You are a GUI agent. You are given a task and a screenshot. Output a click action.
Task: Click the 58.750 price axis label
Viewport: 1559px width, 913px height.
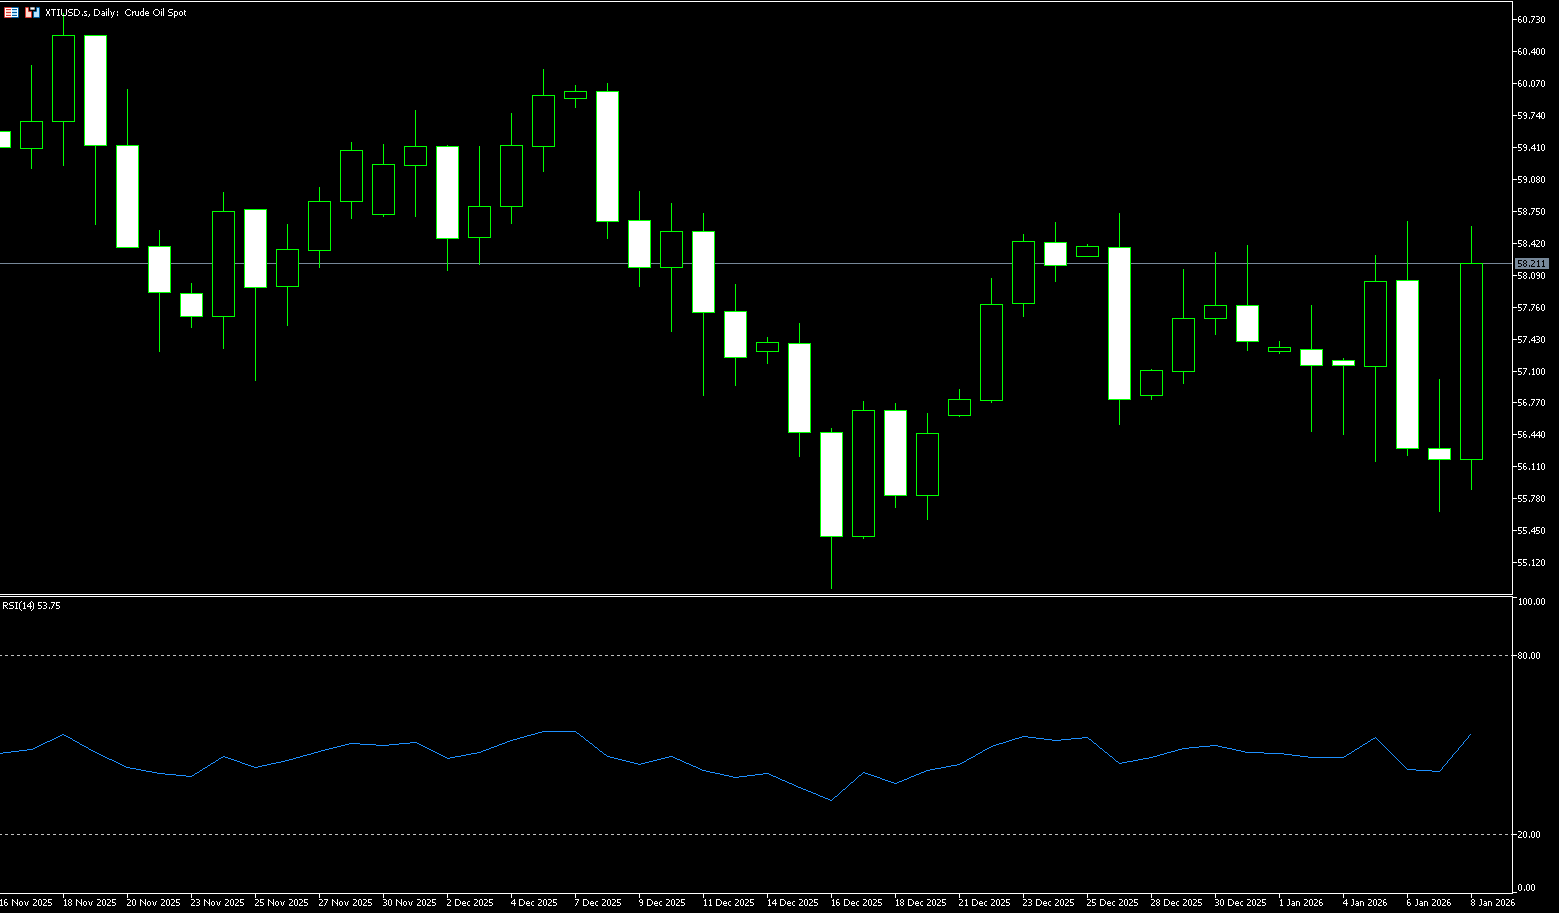point(1531,212)
